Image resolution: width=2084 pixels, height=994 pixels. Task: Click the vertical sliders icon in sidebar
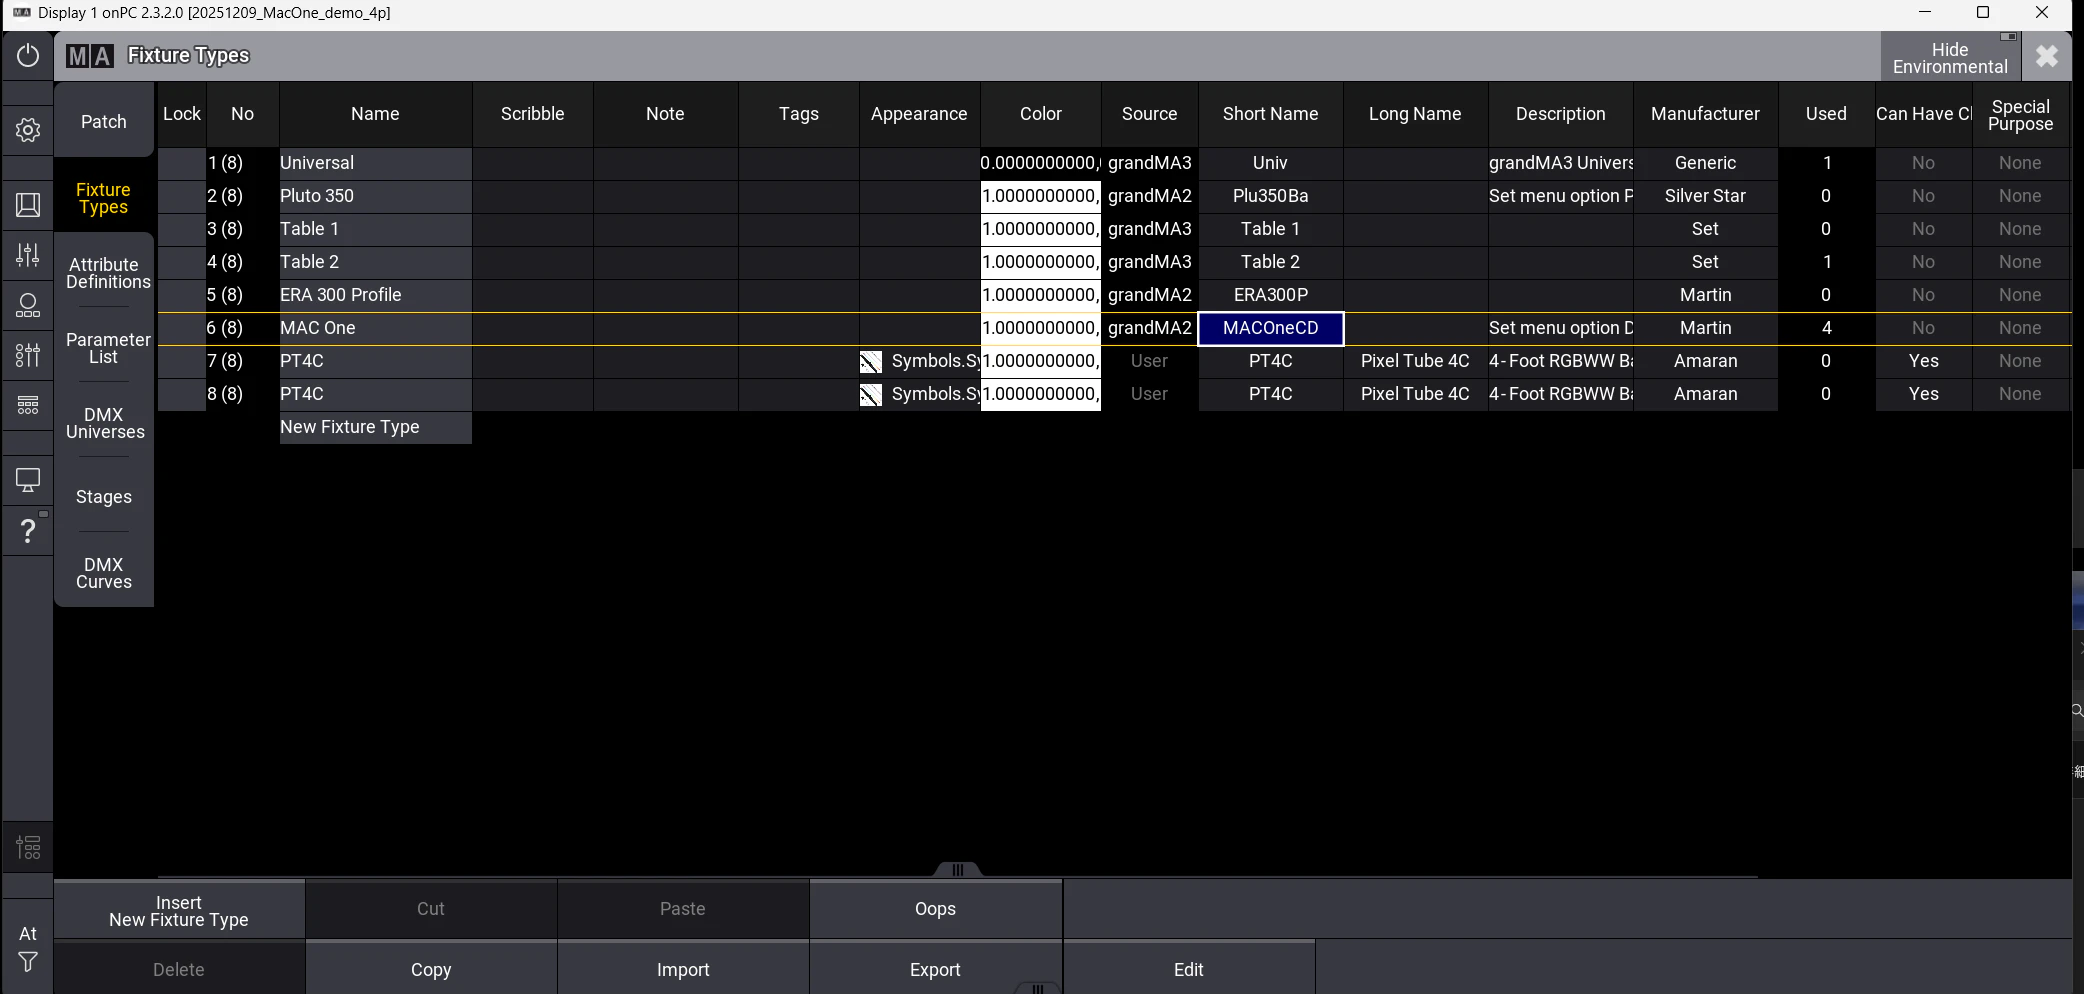coord(28,355)
